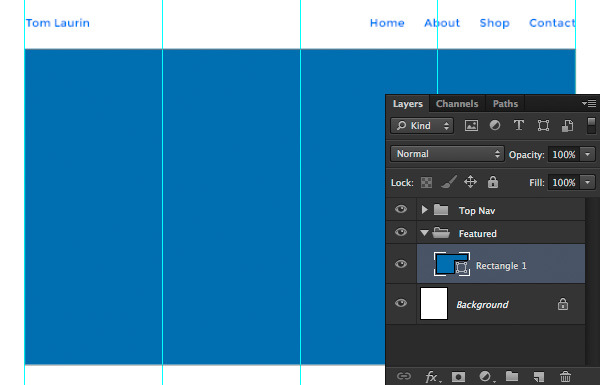Lock transparent pixels icon
The width and height of the screenshot is (600, 385).
click(426, 183)
